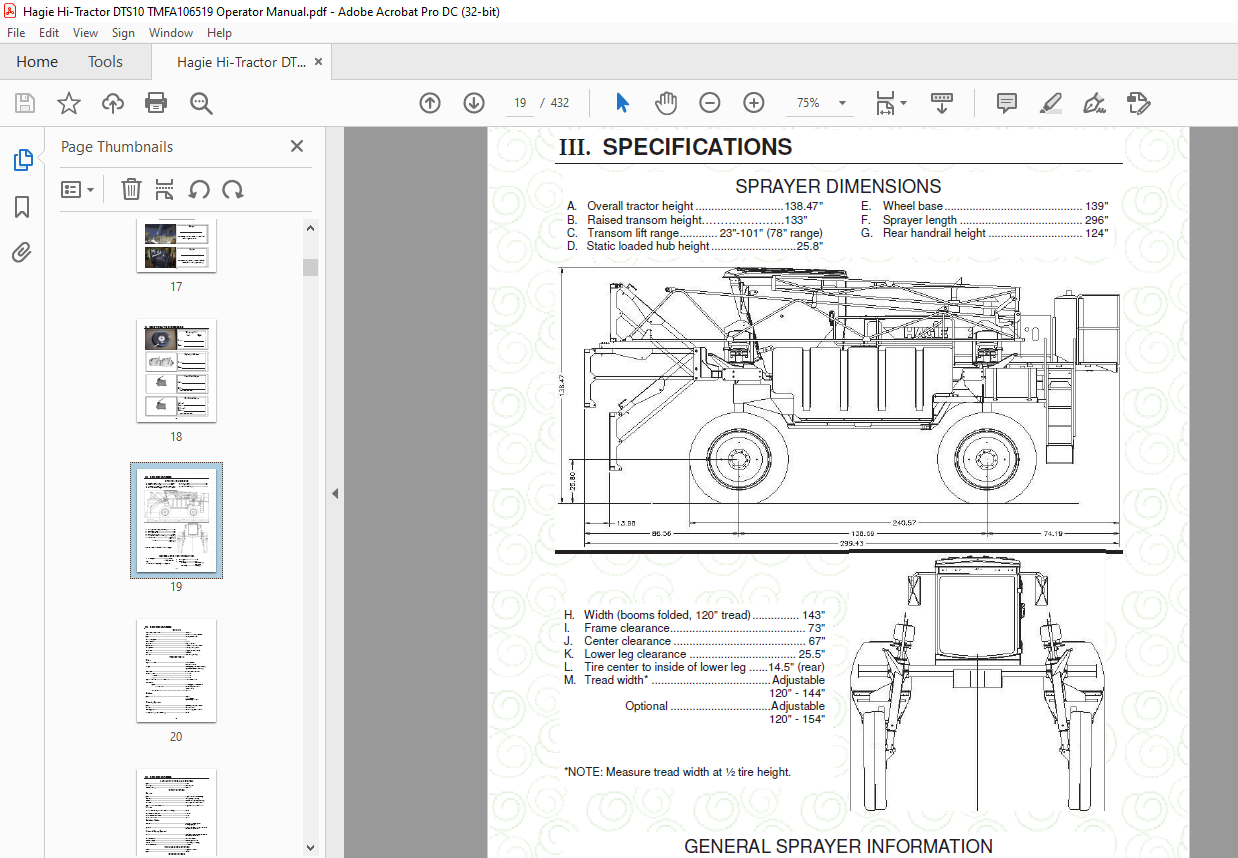Rotate page counterclockwise
The image size is (1238, 858).
(199, 190)
